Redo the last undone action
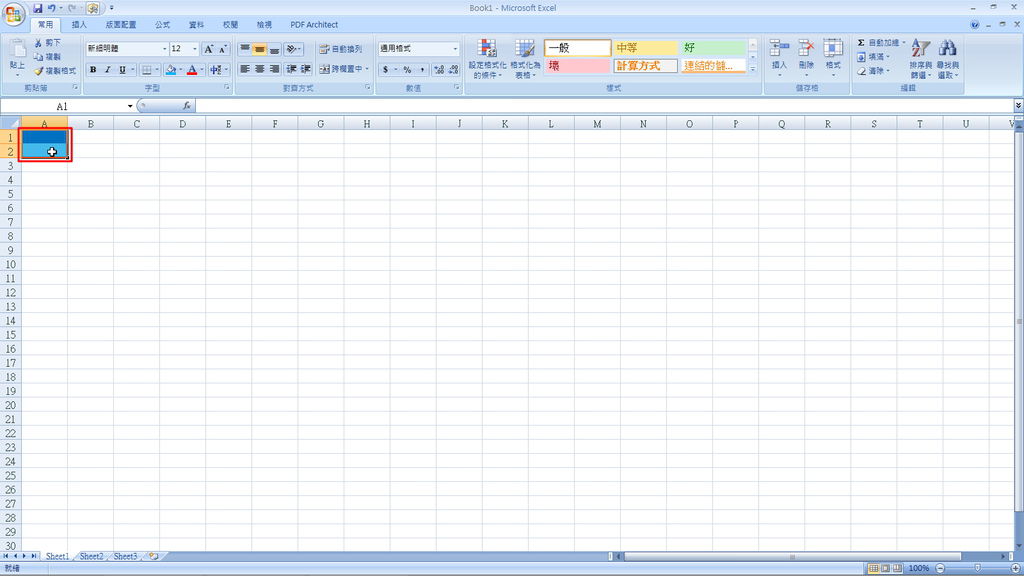The width and height of the screenshot is (1024, 576). 72,8
